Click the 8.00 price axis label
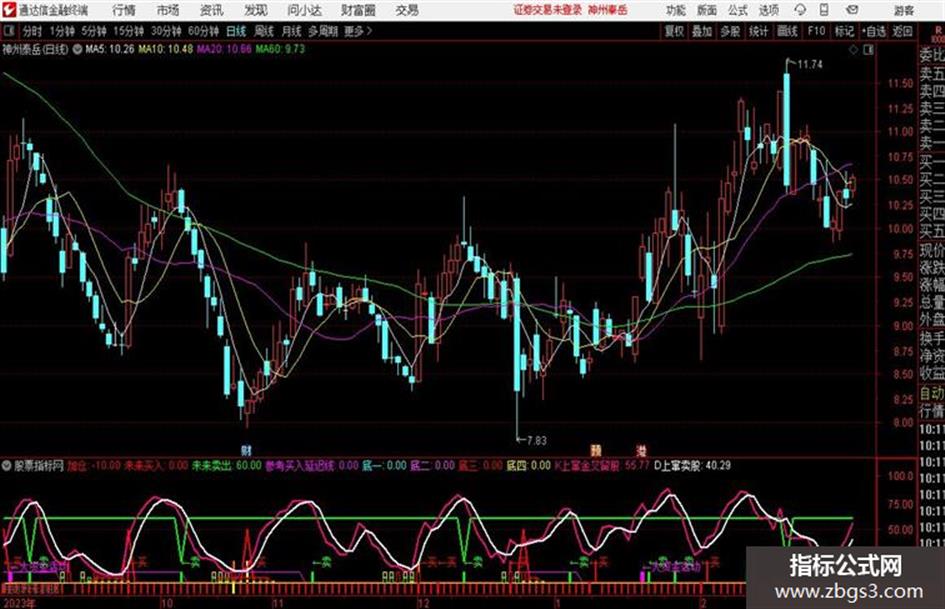Image resolution: width=945 pixels, height=609 pixels. (x=903, y=423)
